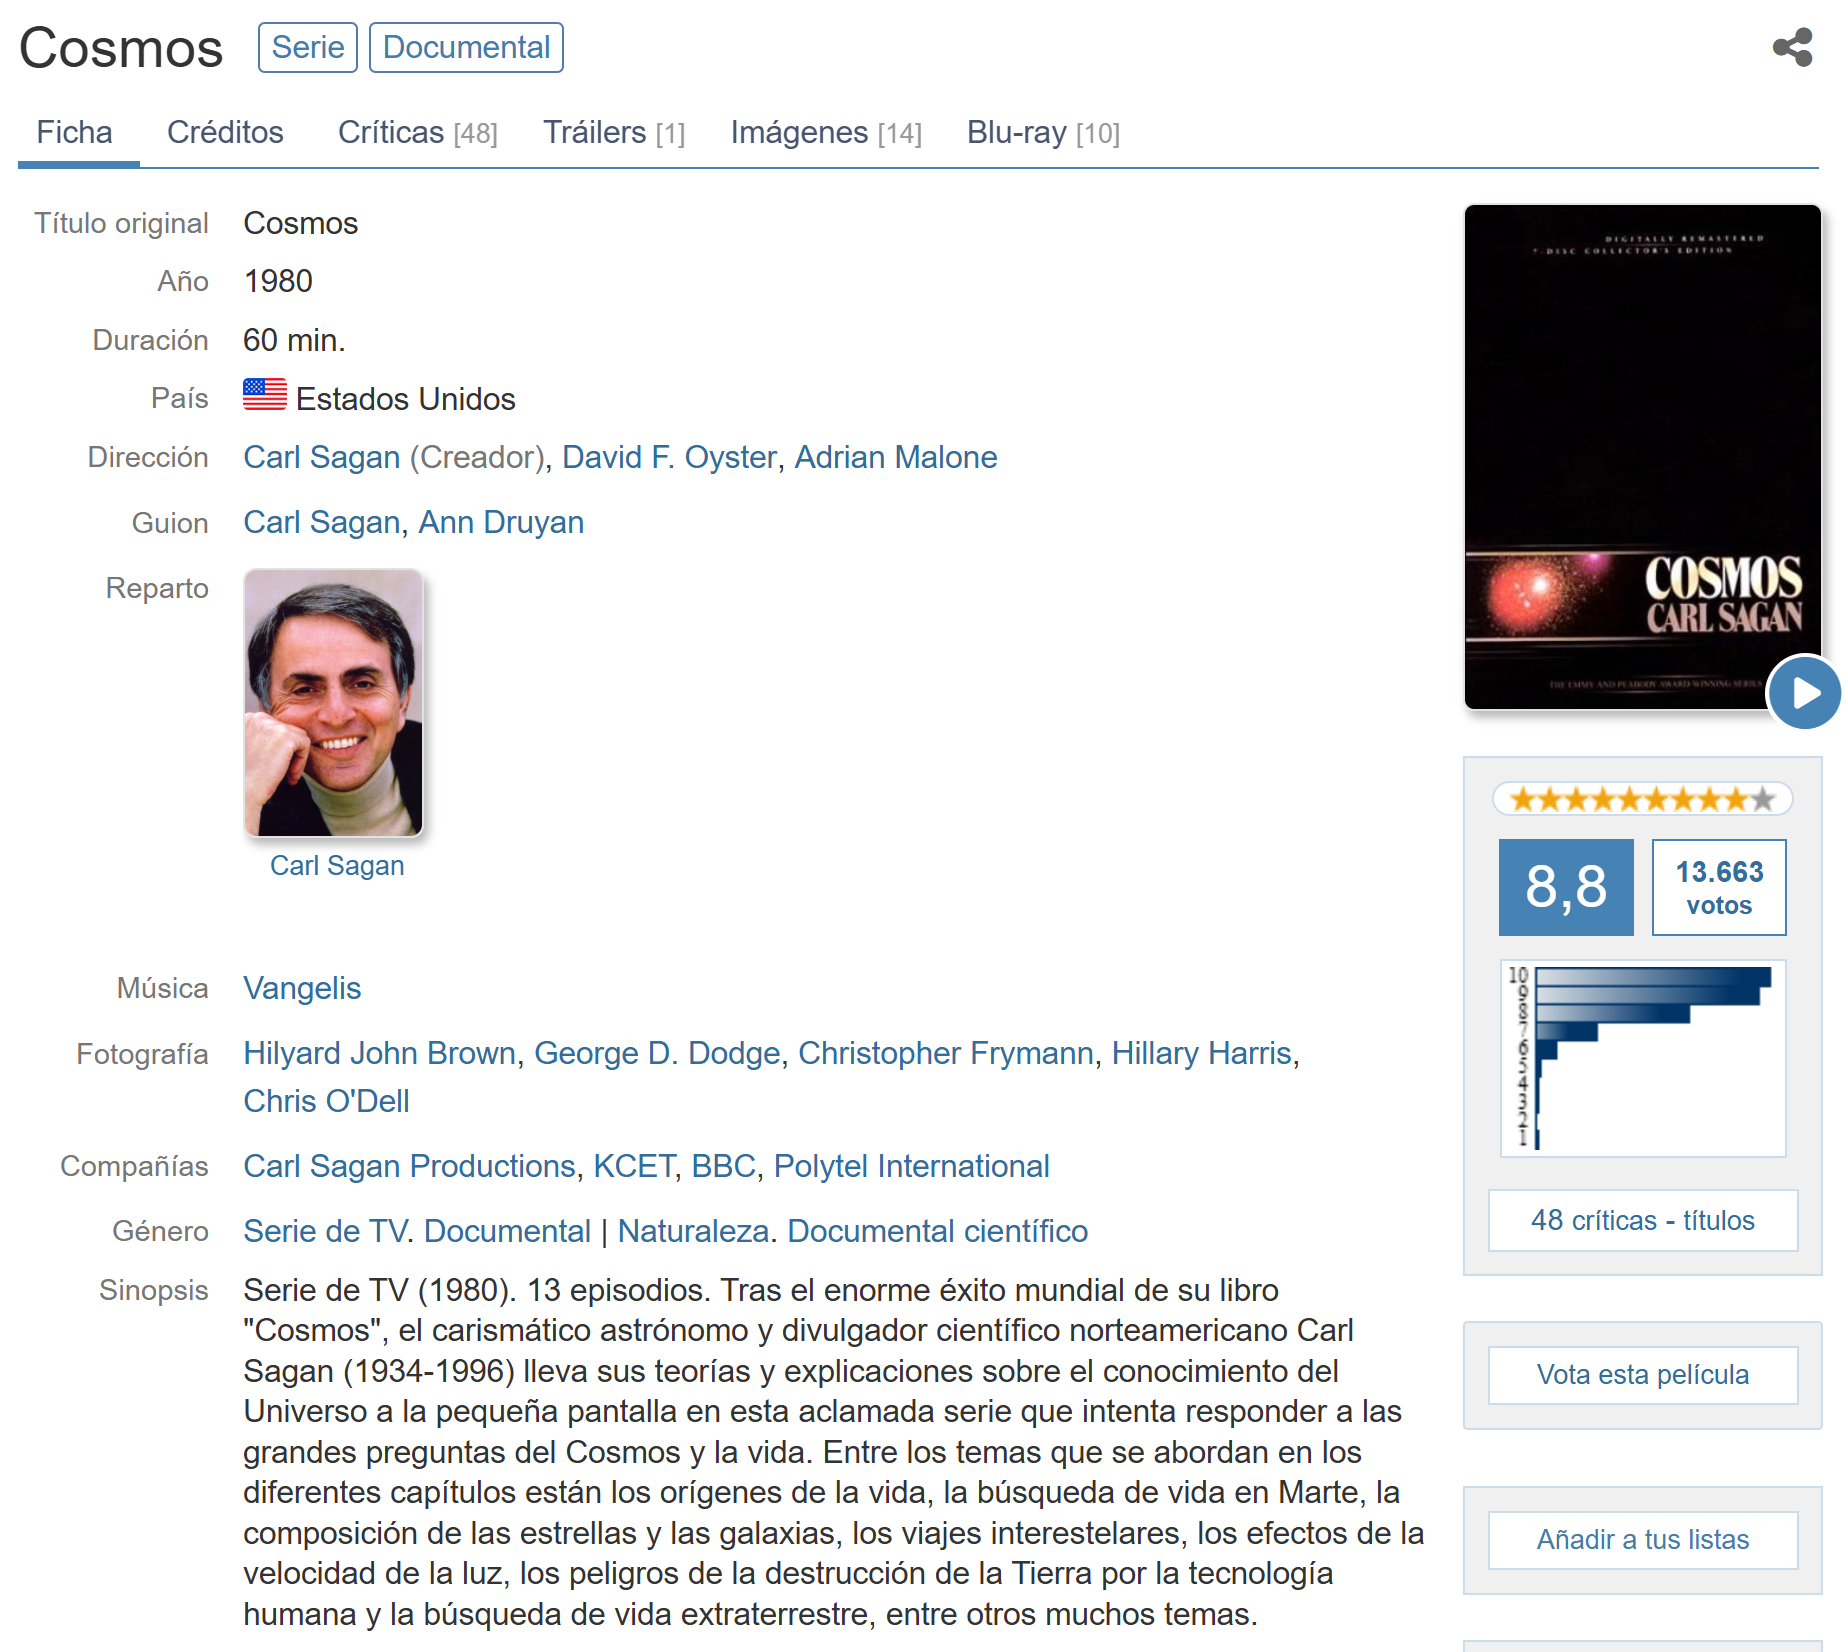This screenshot has width=1846, height=1652.
Task: Open Carl Sagan's cast photo
Action: tap(334, 703)
